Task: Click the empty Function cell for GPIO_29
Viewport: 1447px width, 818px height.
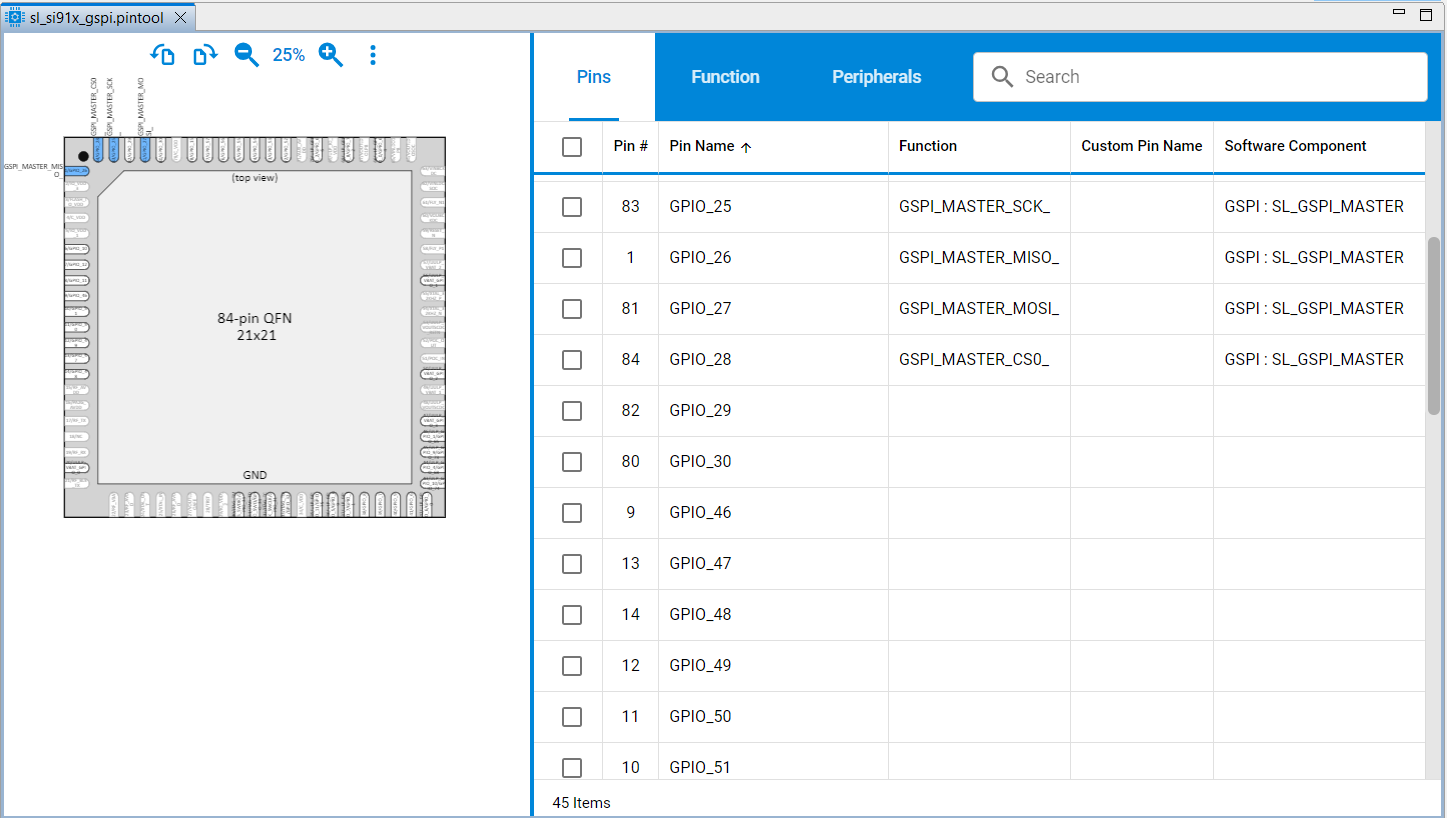Action: (978, 410)
